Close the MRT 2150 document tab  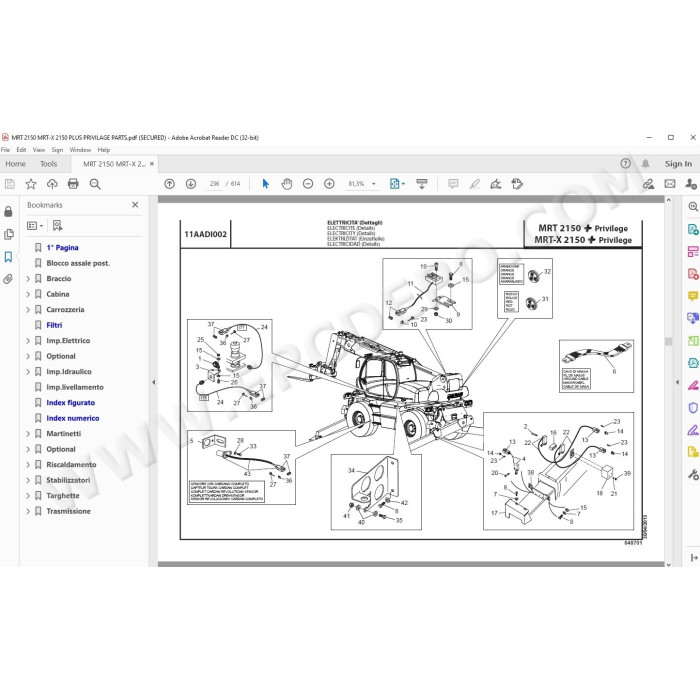[x=152, y=164]
